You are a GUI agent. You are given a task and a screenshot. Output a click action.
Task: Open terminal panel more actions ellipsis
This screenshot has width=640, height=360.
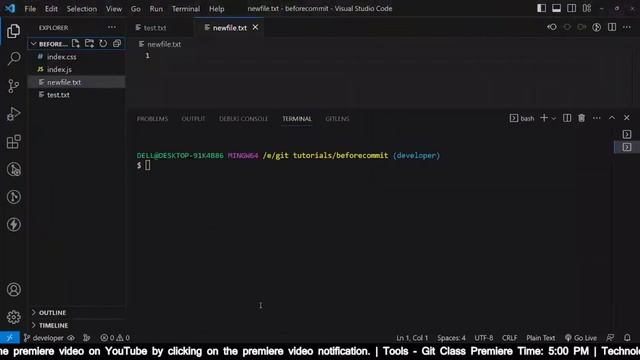[x=597, y=118]
